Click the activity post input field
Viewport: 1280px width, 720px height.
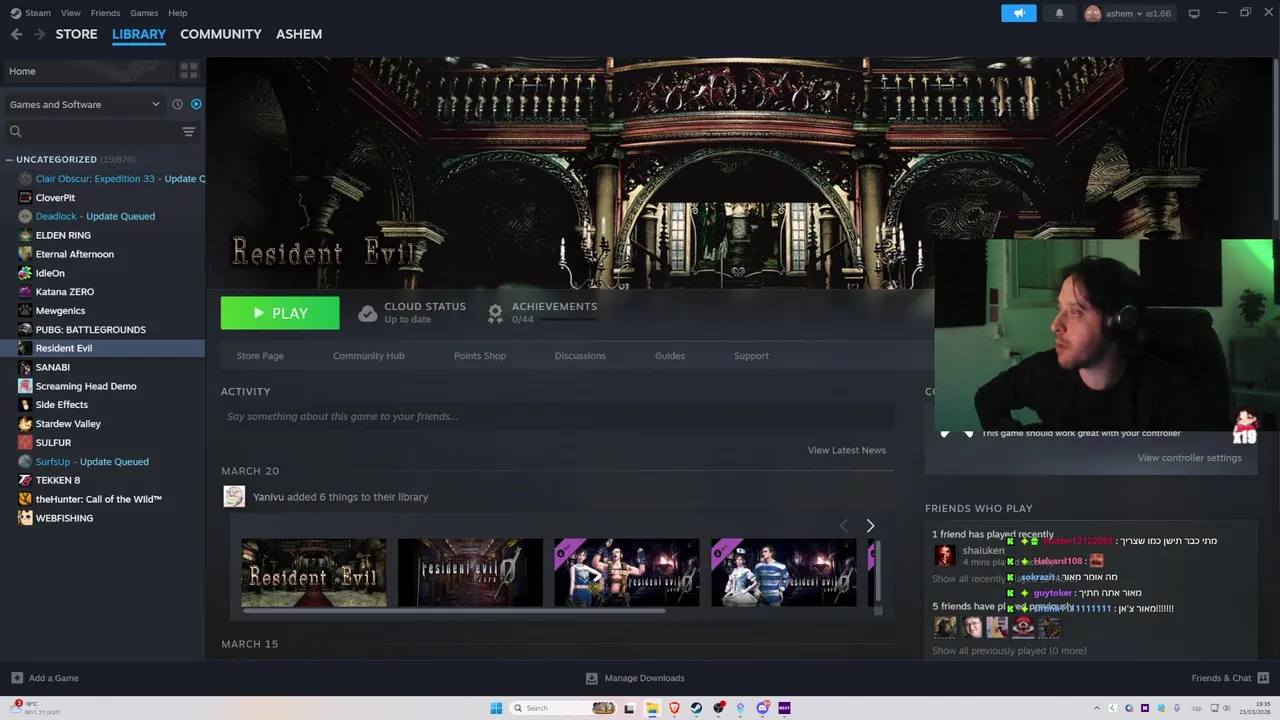(x=557, y=416)
